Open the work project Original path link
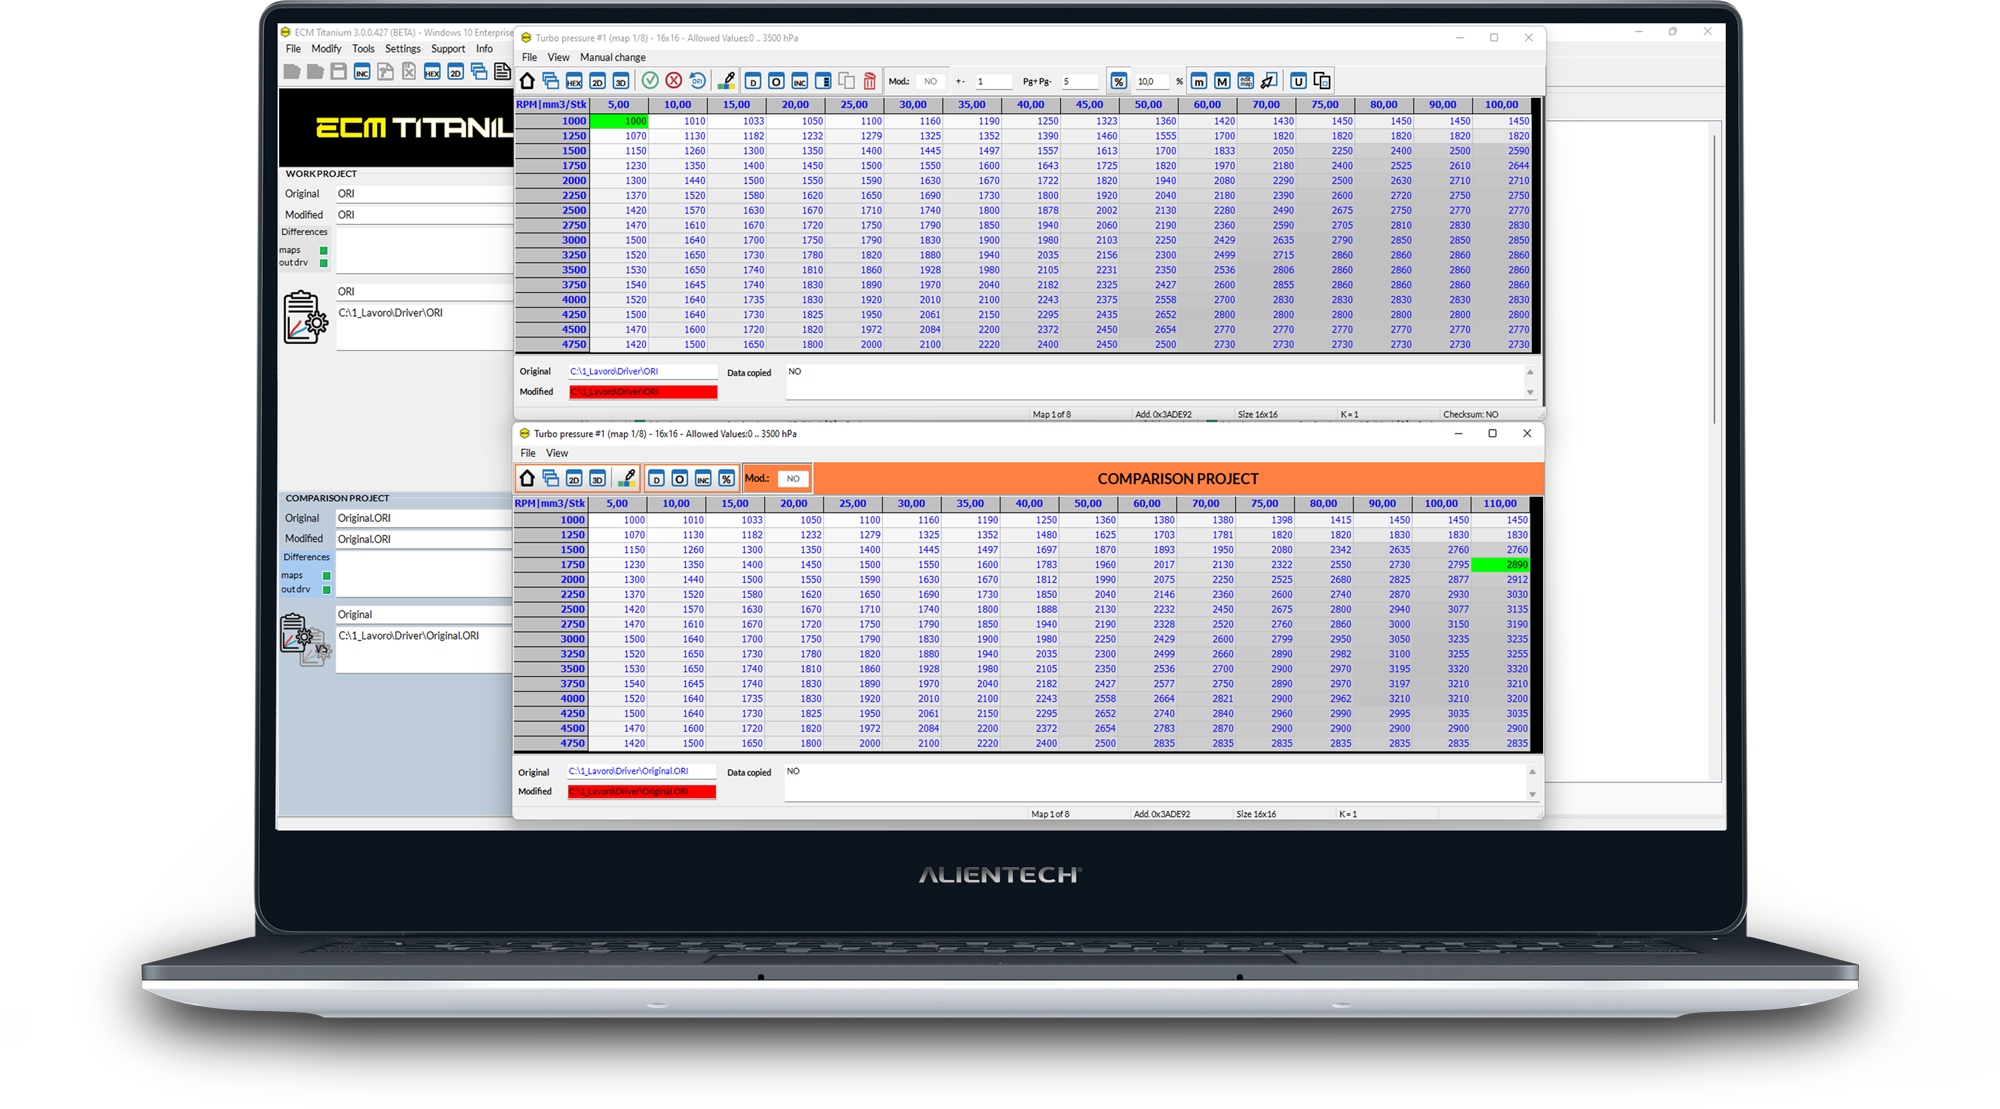The width and height of the screenshot is (2000, 1109). click(x=614, y=371)
